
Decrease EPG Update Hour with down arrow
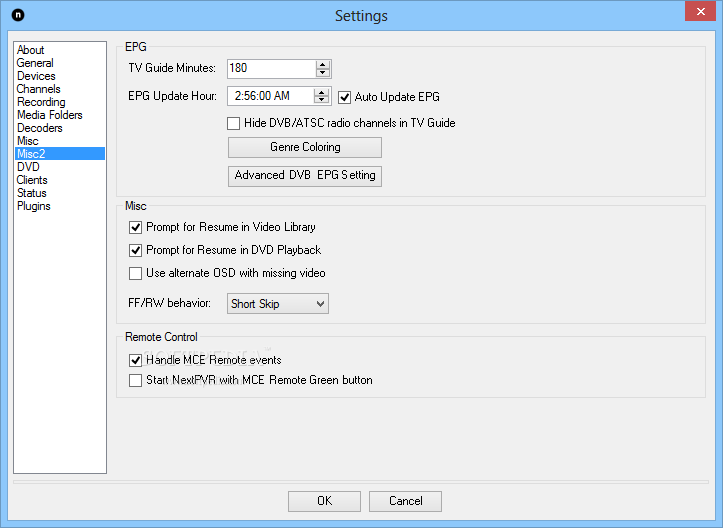(x=321, y=100)
